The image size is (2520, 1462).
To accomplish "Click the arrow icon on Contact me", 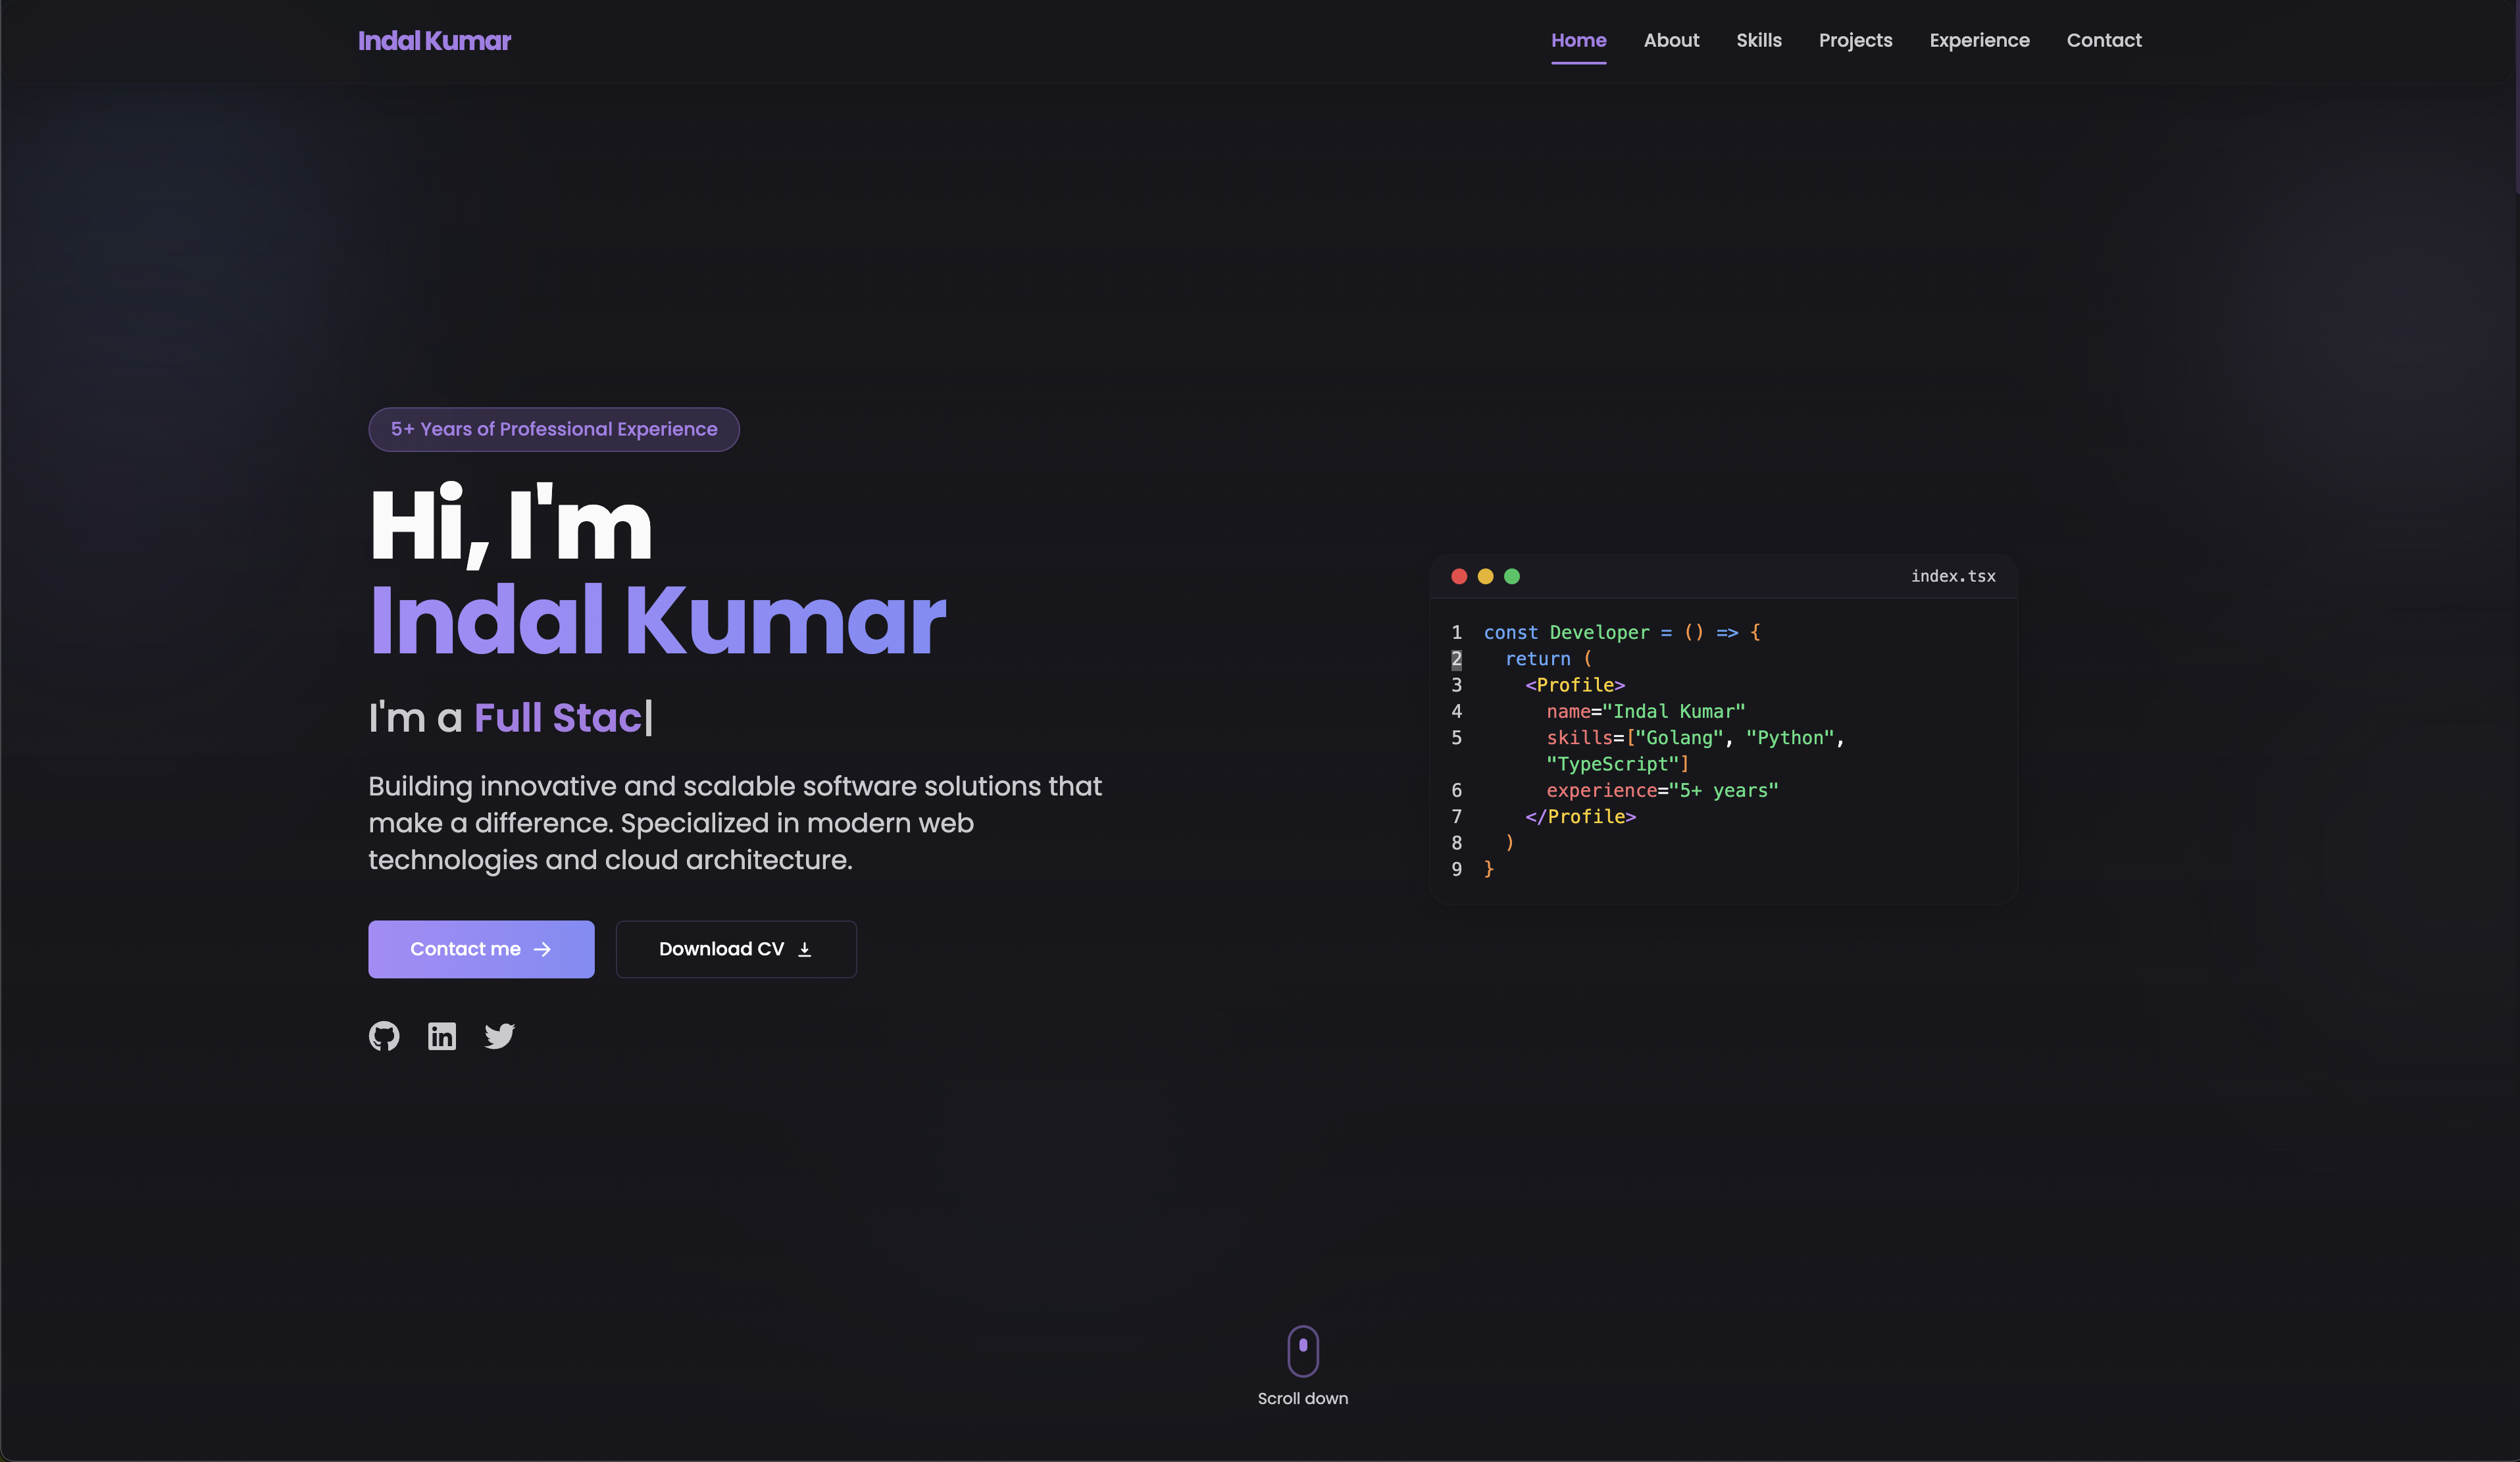I will pyautogui.click(x=542, y=950).
